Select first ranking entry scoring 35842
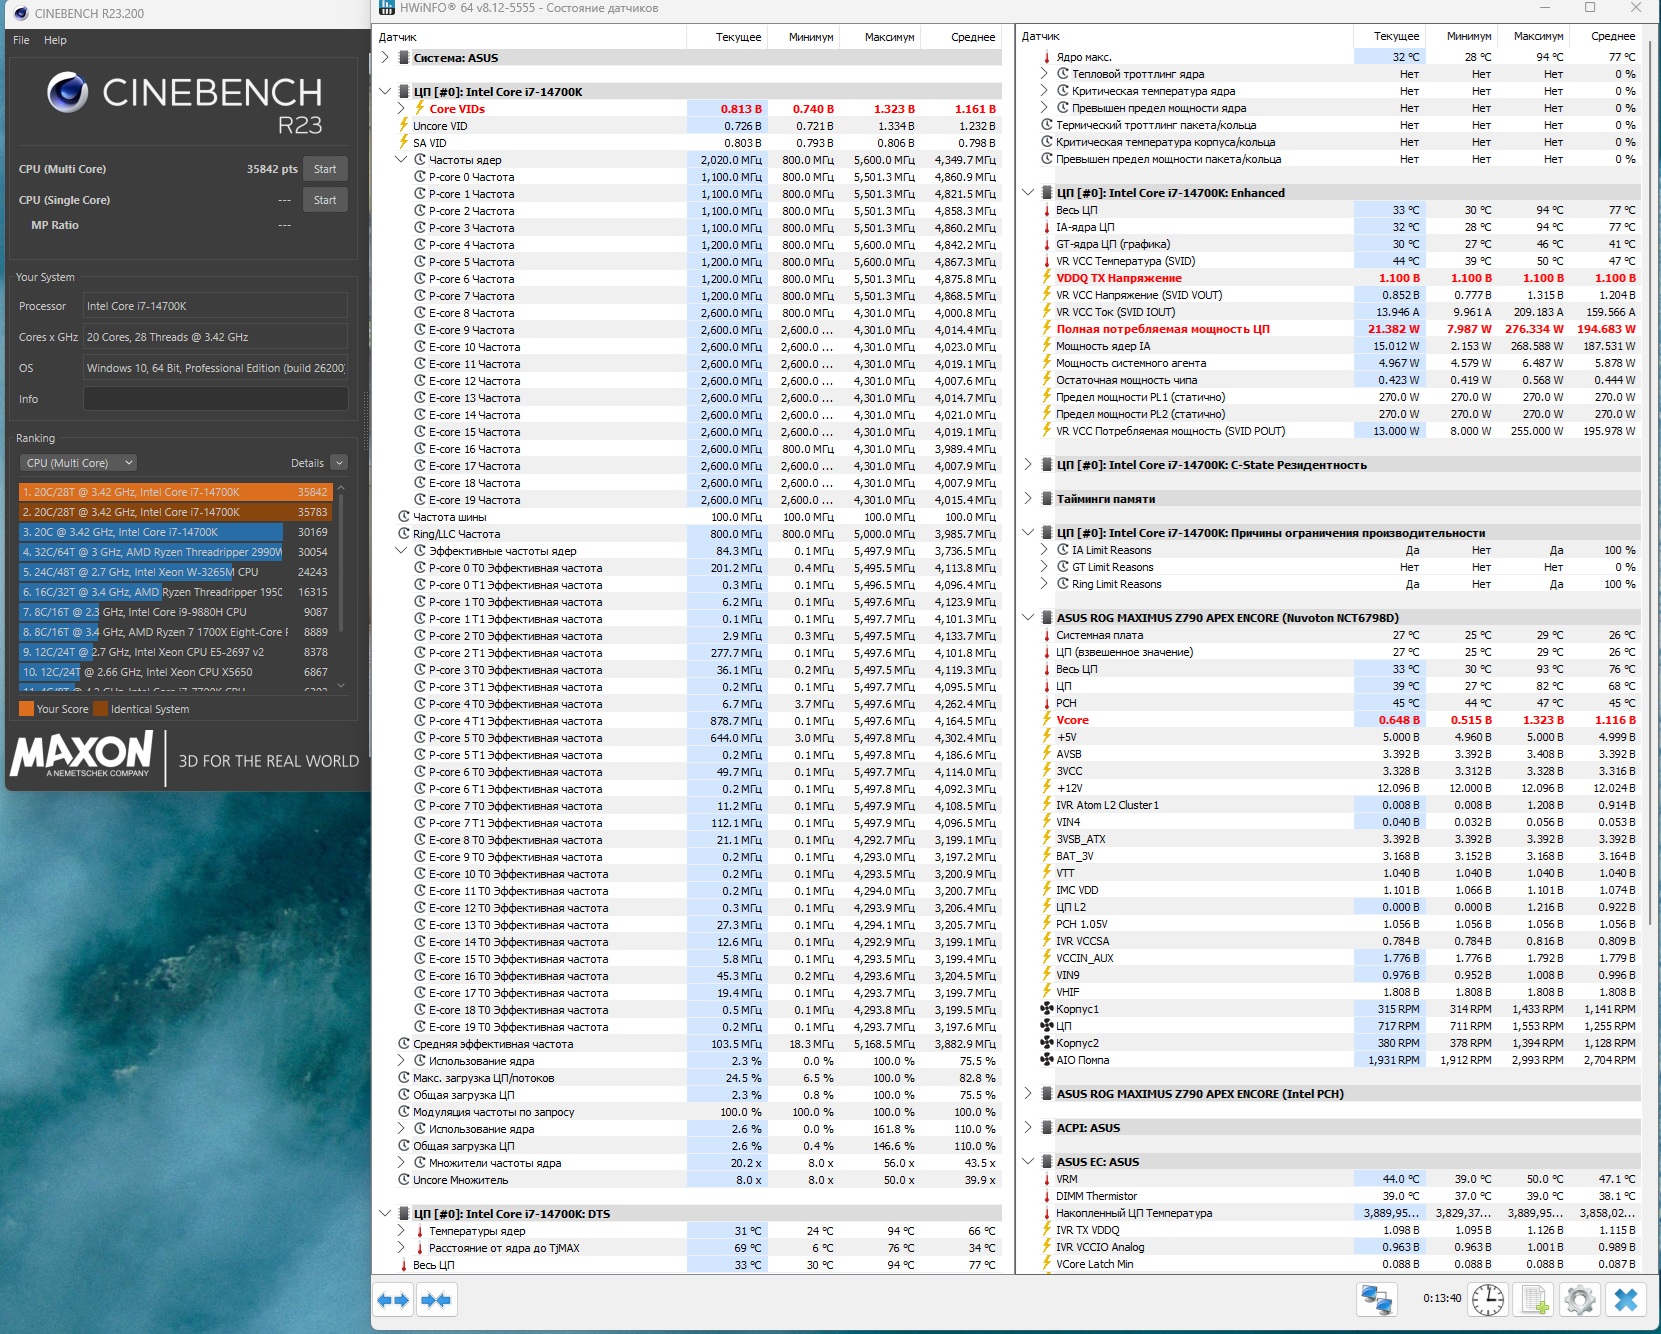The height and width of the screenshot is (1334, 1661). click(x=176, y=492)
